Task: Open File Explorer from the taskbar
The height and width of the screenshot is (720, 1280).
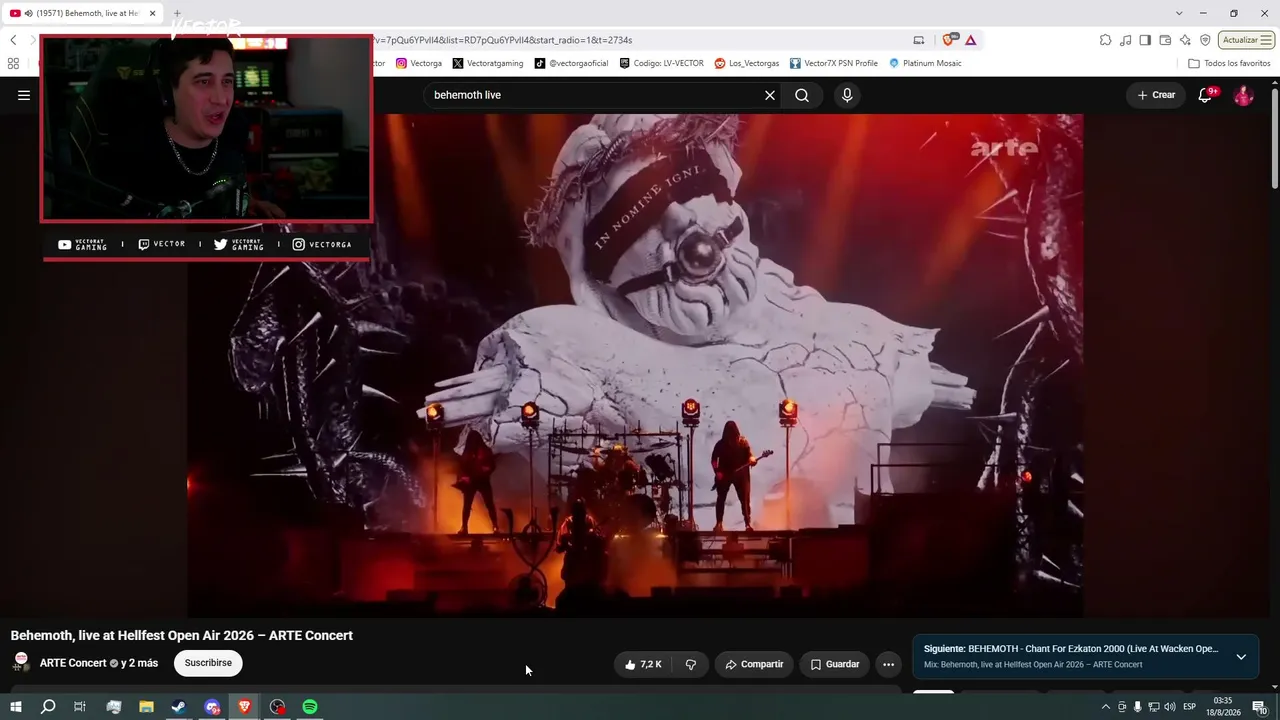Action: (146, 707)
